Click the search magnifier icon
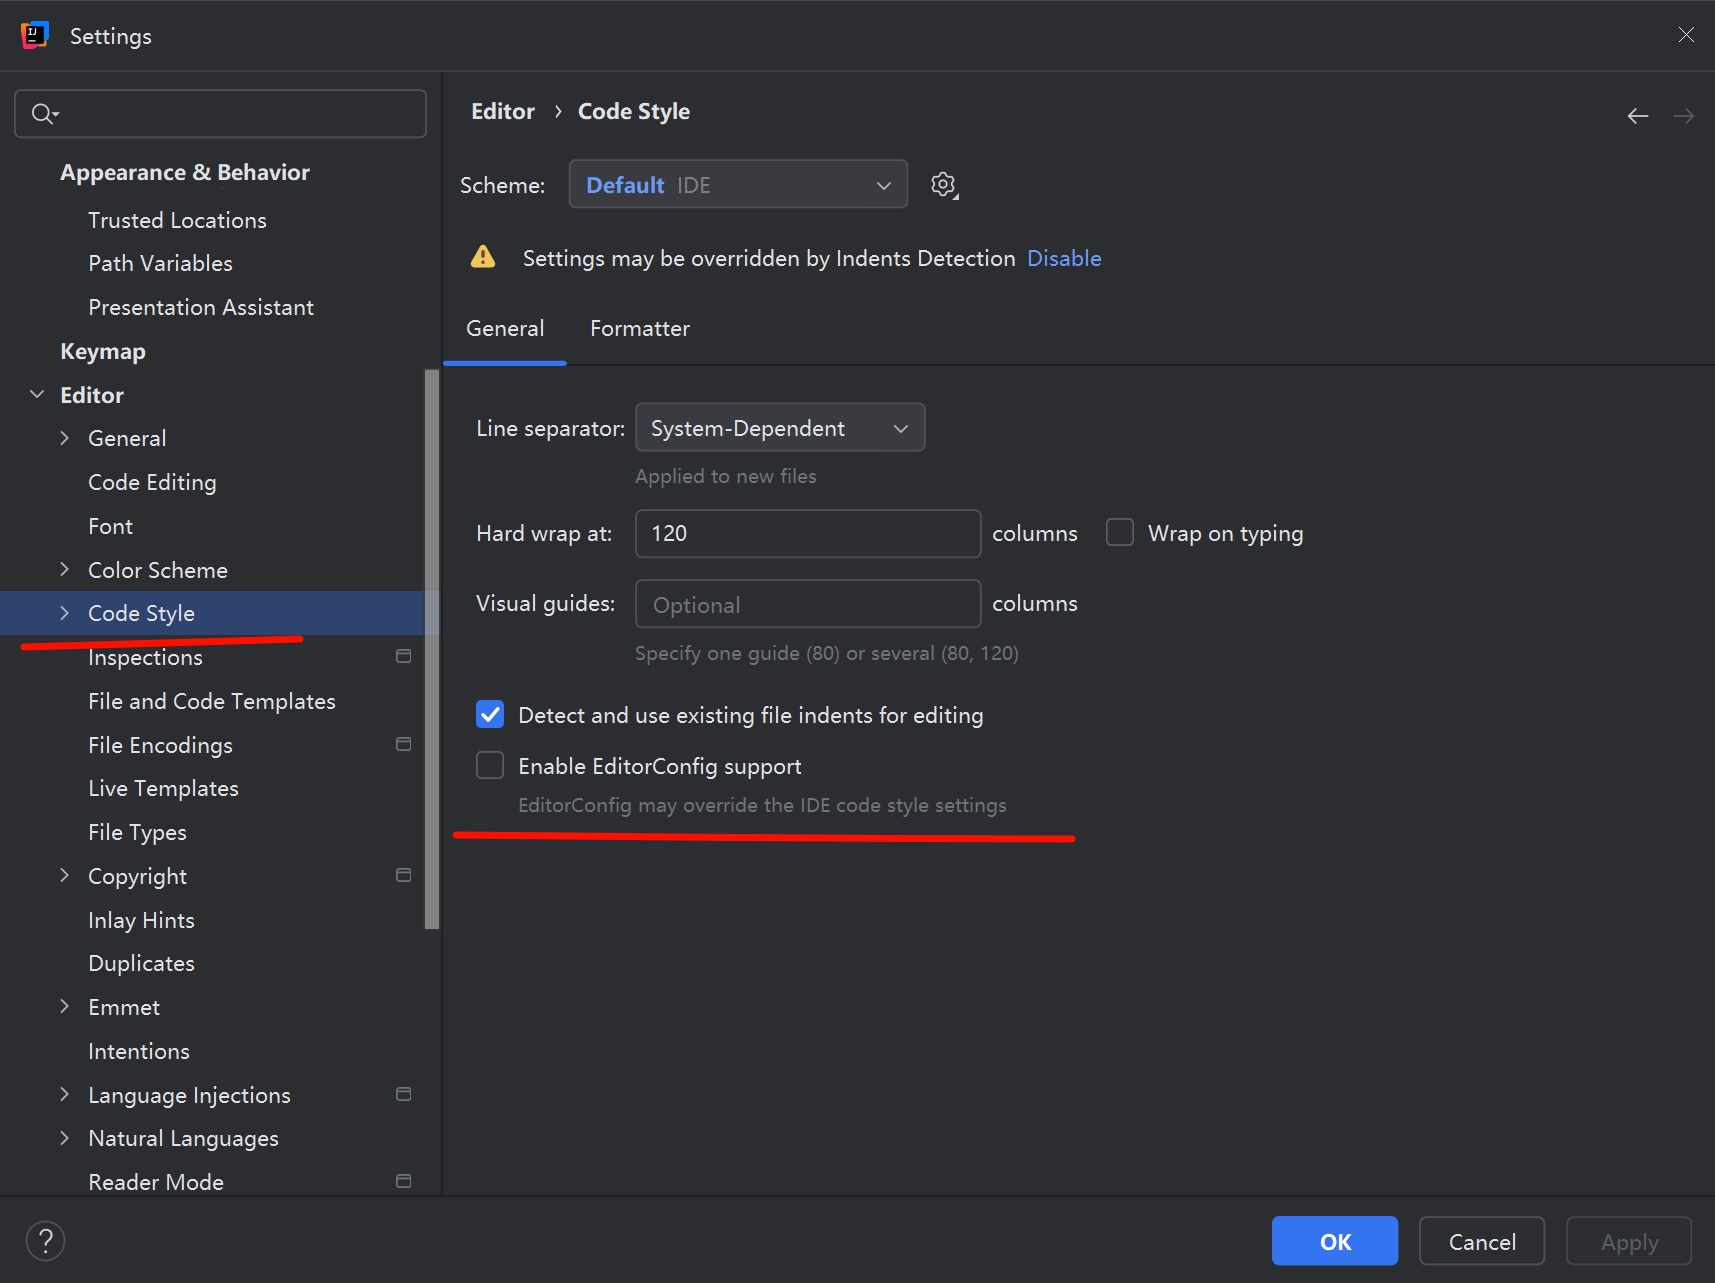Screen dimensions: 1715x1283 tap(43, 114)
